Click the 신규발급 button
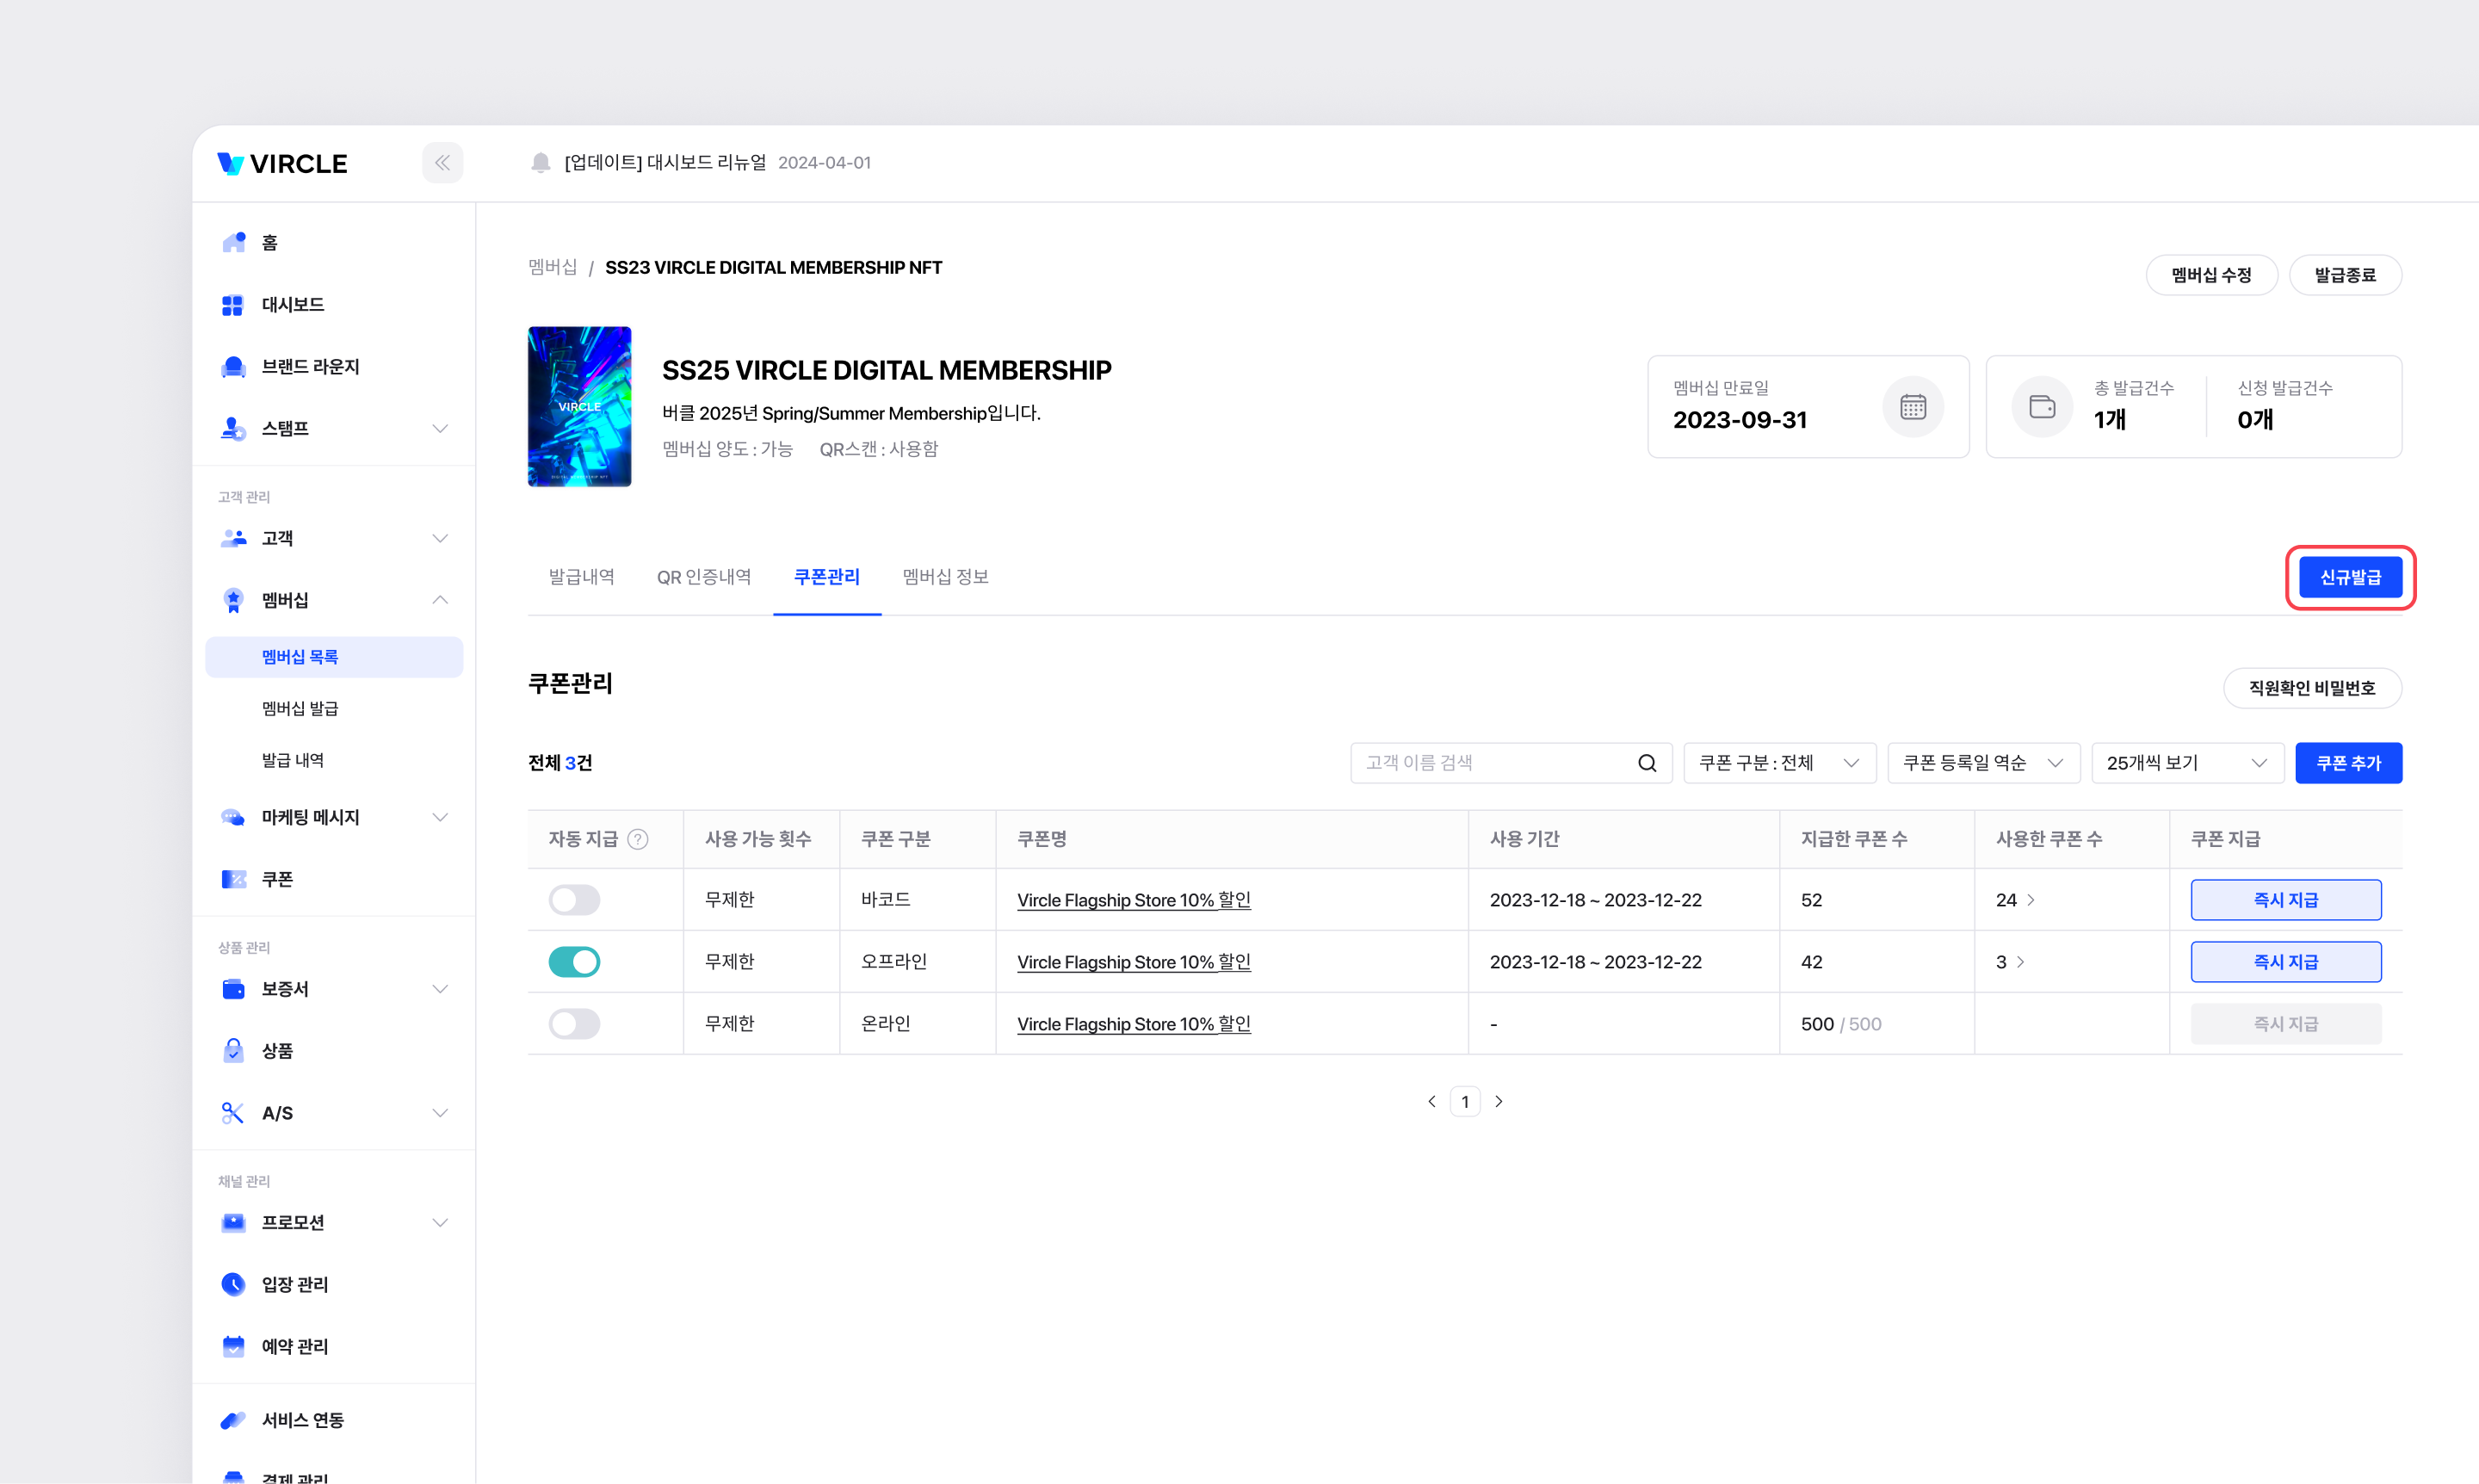The width and height of the screenshot is (2479, 1484). click(x=2349, y=577)
